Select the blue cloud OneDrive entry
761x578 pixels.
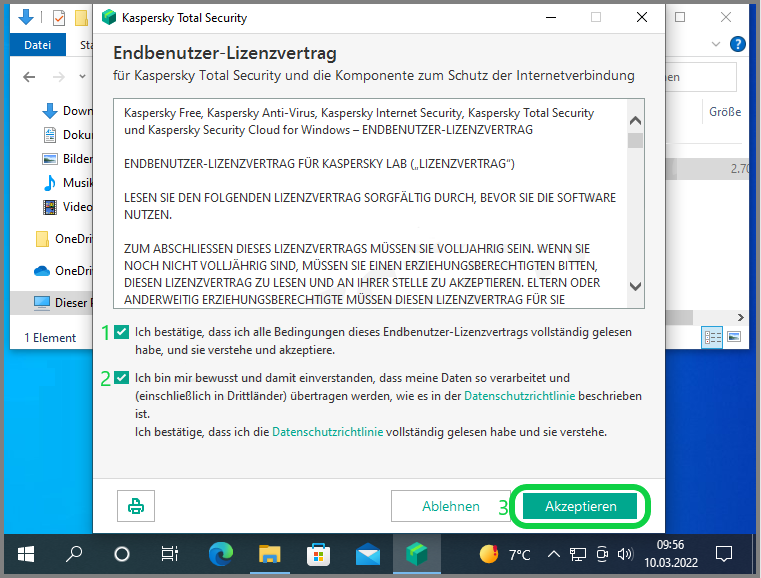tap(63, 271)
